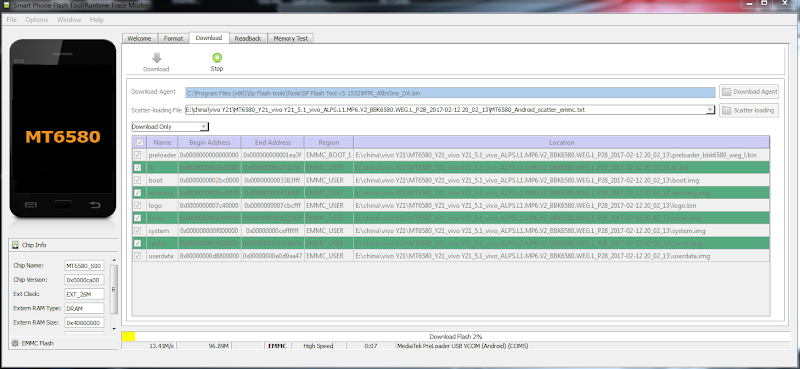This screenshot has height=369, width=800.
Task: Click the Chip Version value field
Action: pos(84,280)
